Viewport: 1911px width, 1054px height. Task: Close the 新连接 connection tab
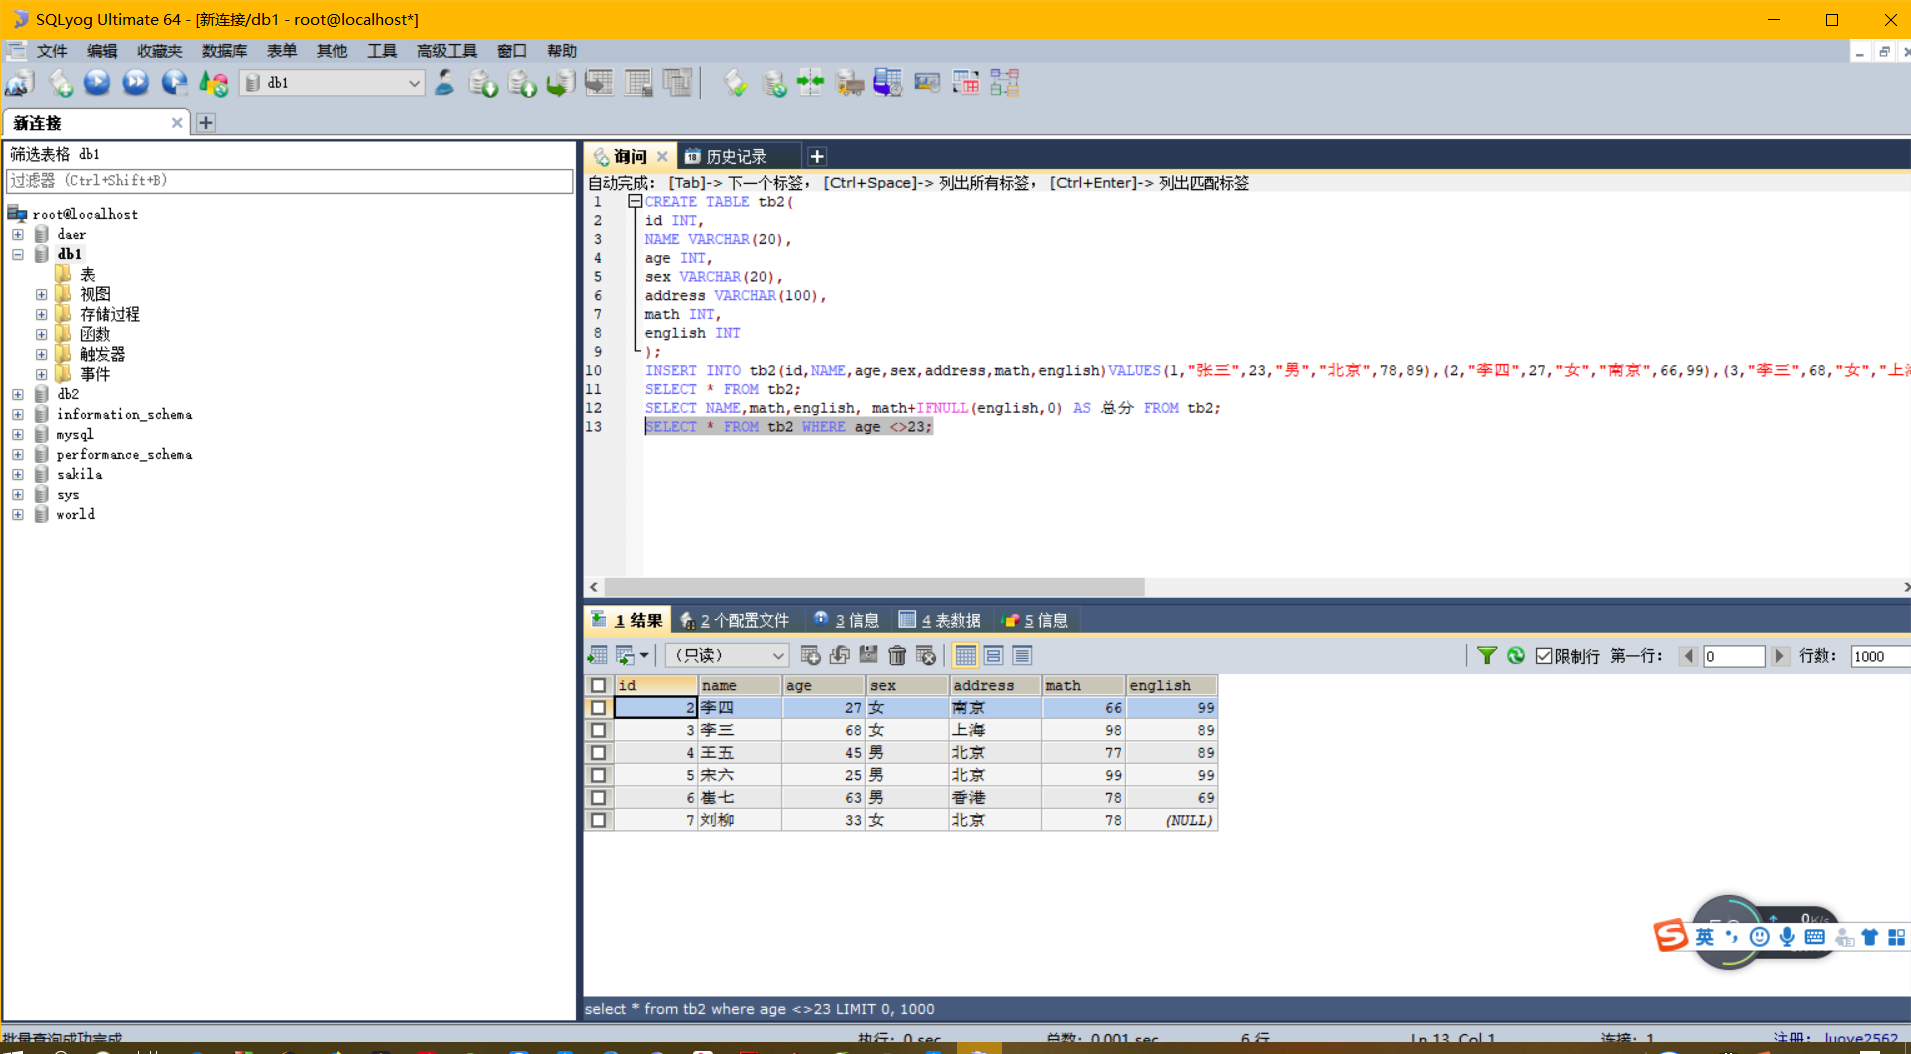click(177, 123)
